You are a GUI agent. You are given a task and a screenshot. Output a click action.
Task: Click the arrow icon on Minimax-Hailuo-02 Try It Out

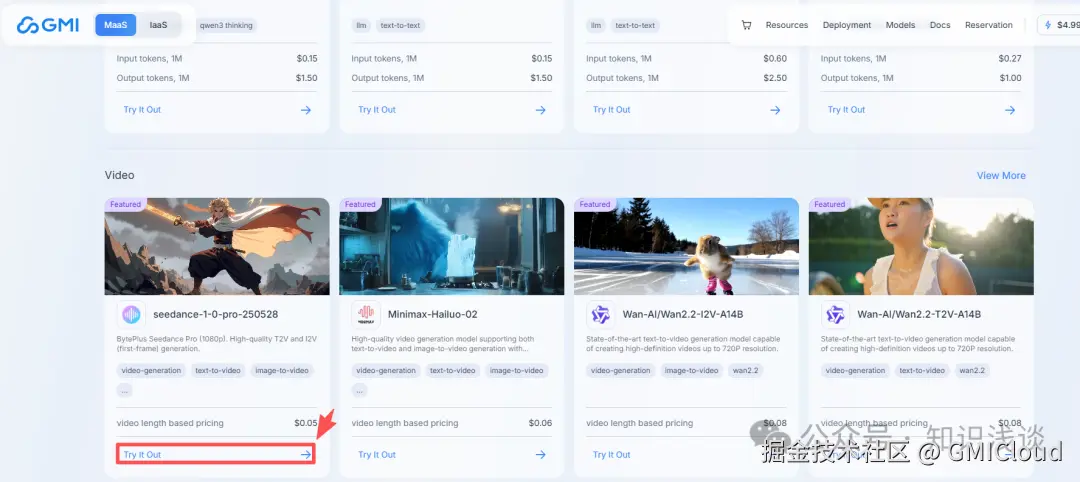[541, 454]
